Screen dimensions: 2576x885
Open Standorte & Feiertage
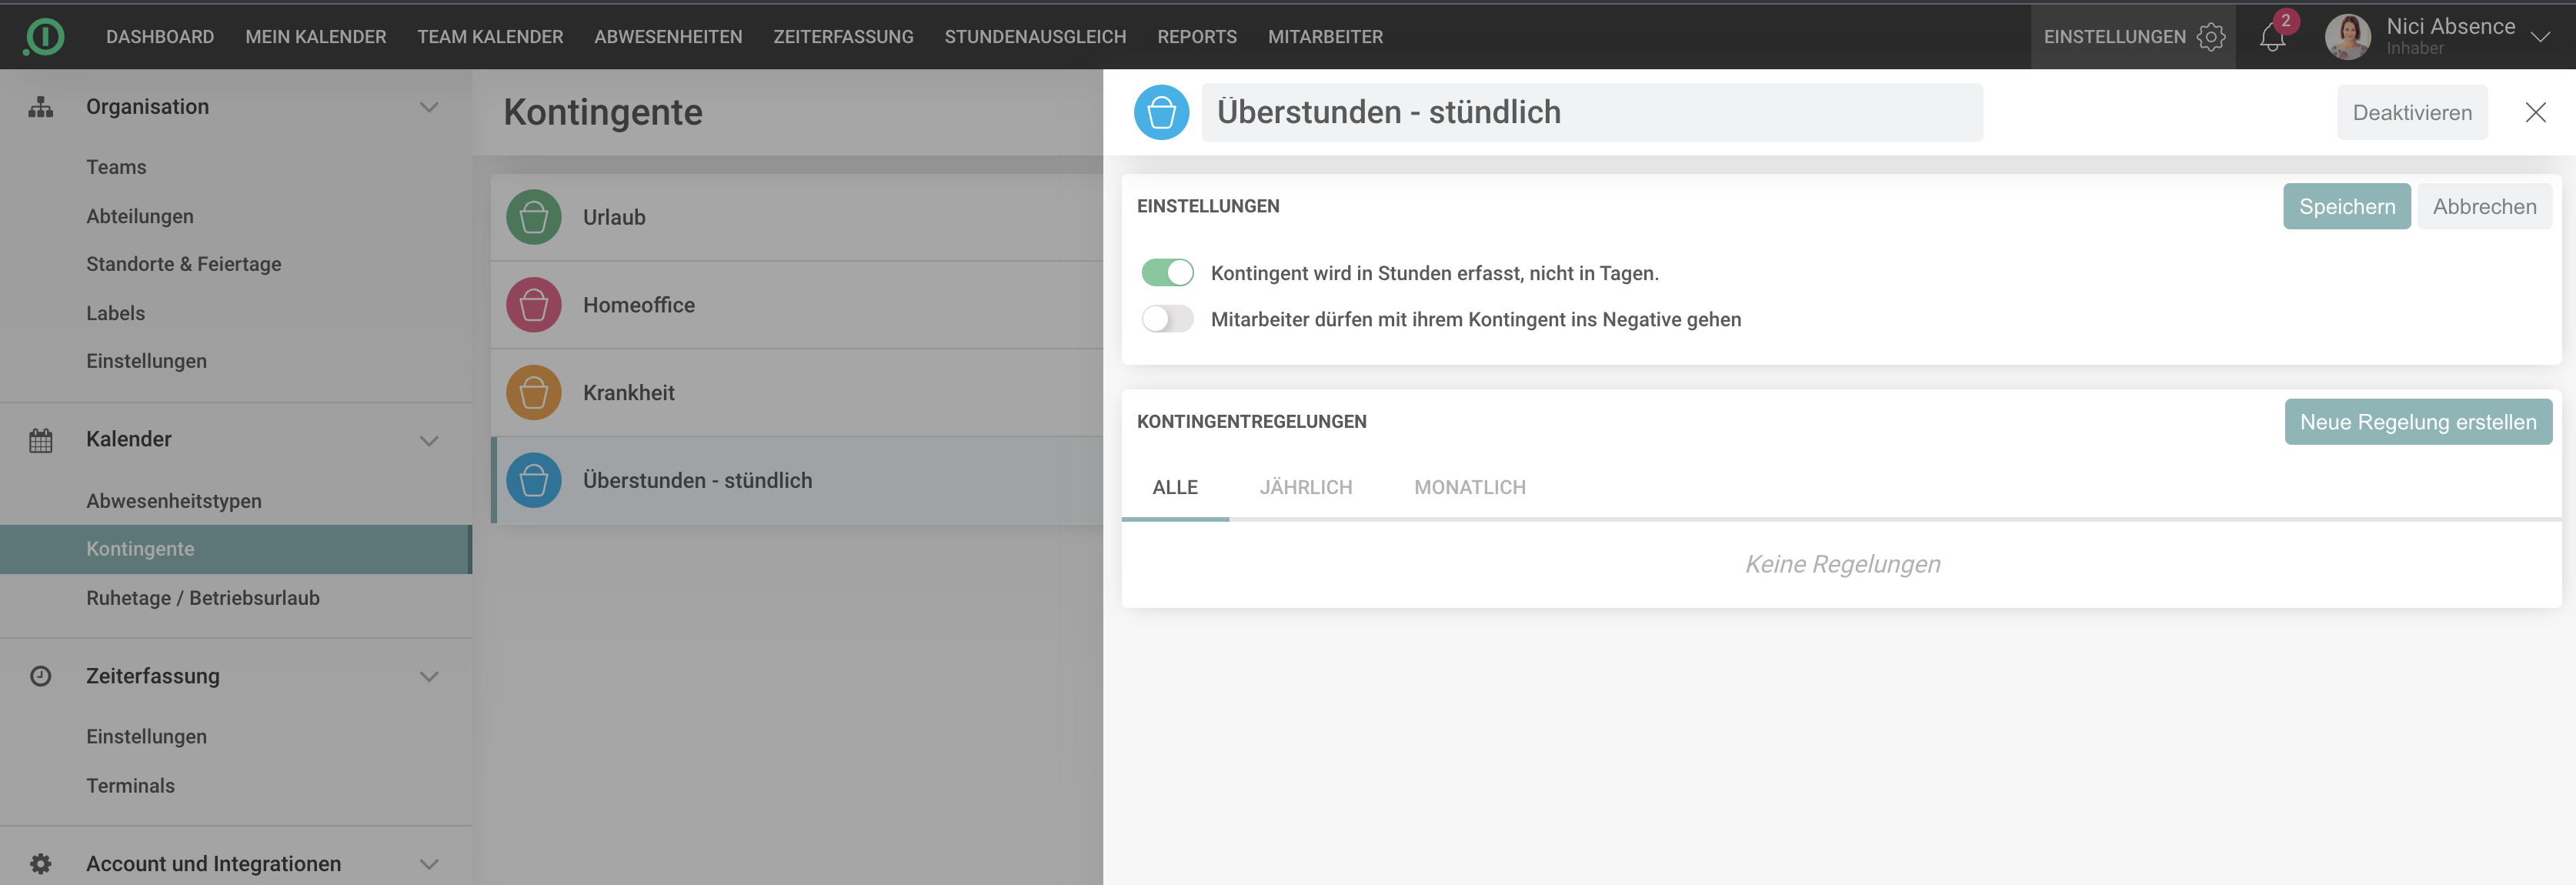click(184, 264)
